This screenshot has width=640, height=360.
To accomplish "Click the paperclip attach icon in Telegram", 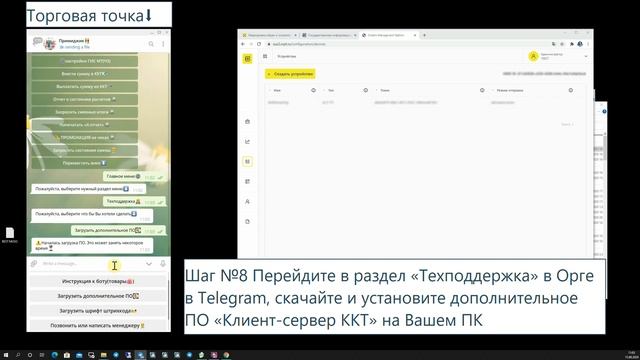I will pyautogui.click(x=34, y=263).
